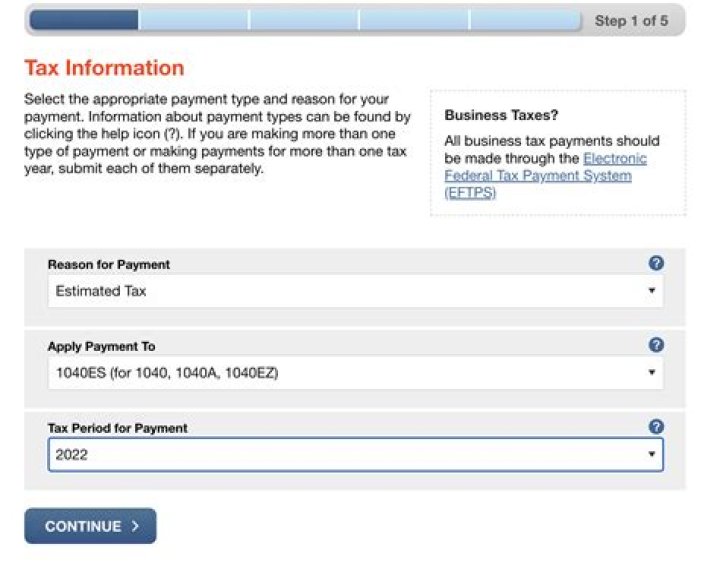Screen dimensions: 720x588
Task: Follow the Electronic Federal Tax Payment System link
Action: click(x=545, y=175)
